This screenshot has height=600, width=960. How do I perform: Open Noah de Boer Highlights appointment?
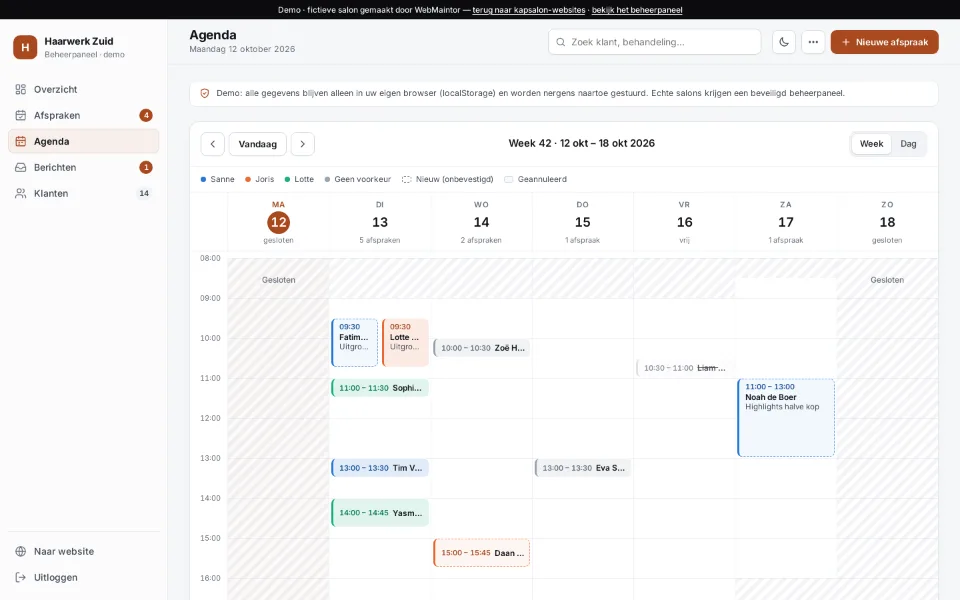point(786,418)
